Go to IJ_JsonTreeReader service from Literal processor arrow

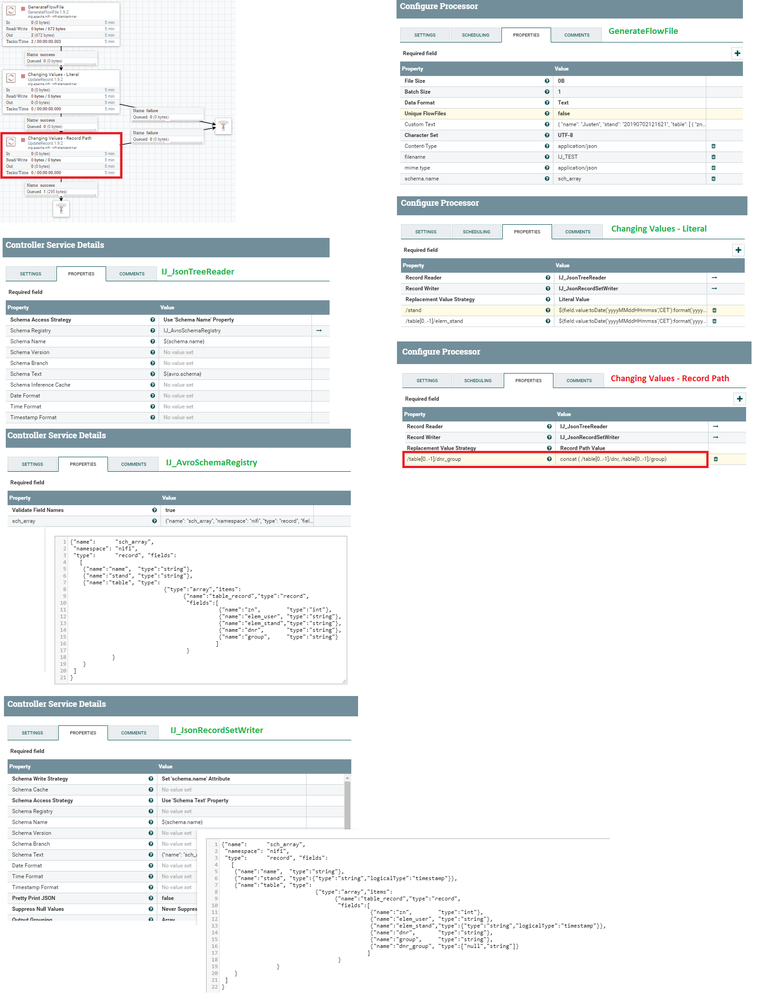click(714, 278)
